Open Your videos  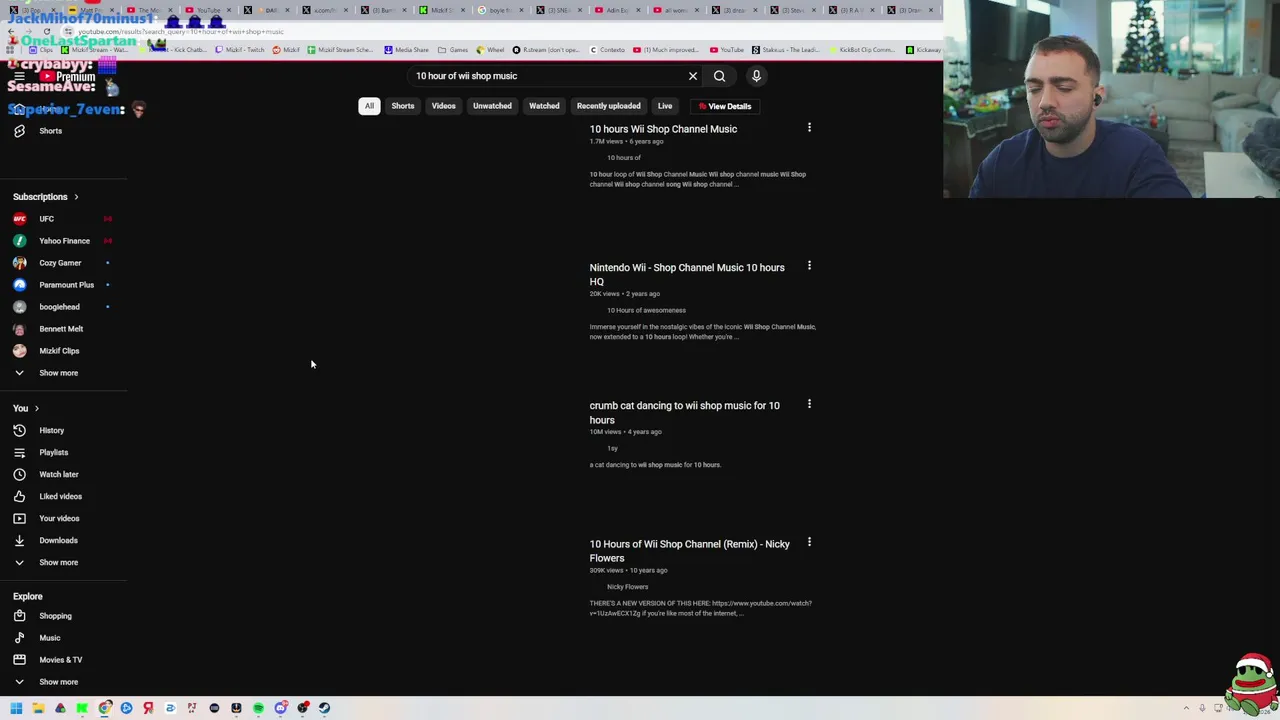coord(64,518)
